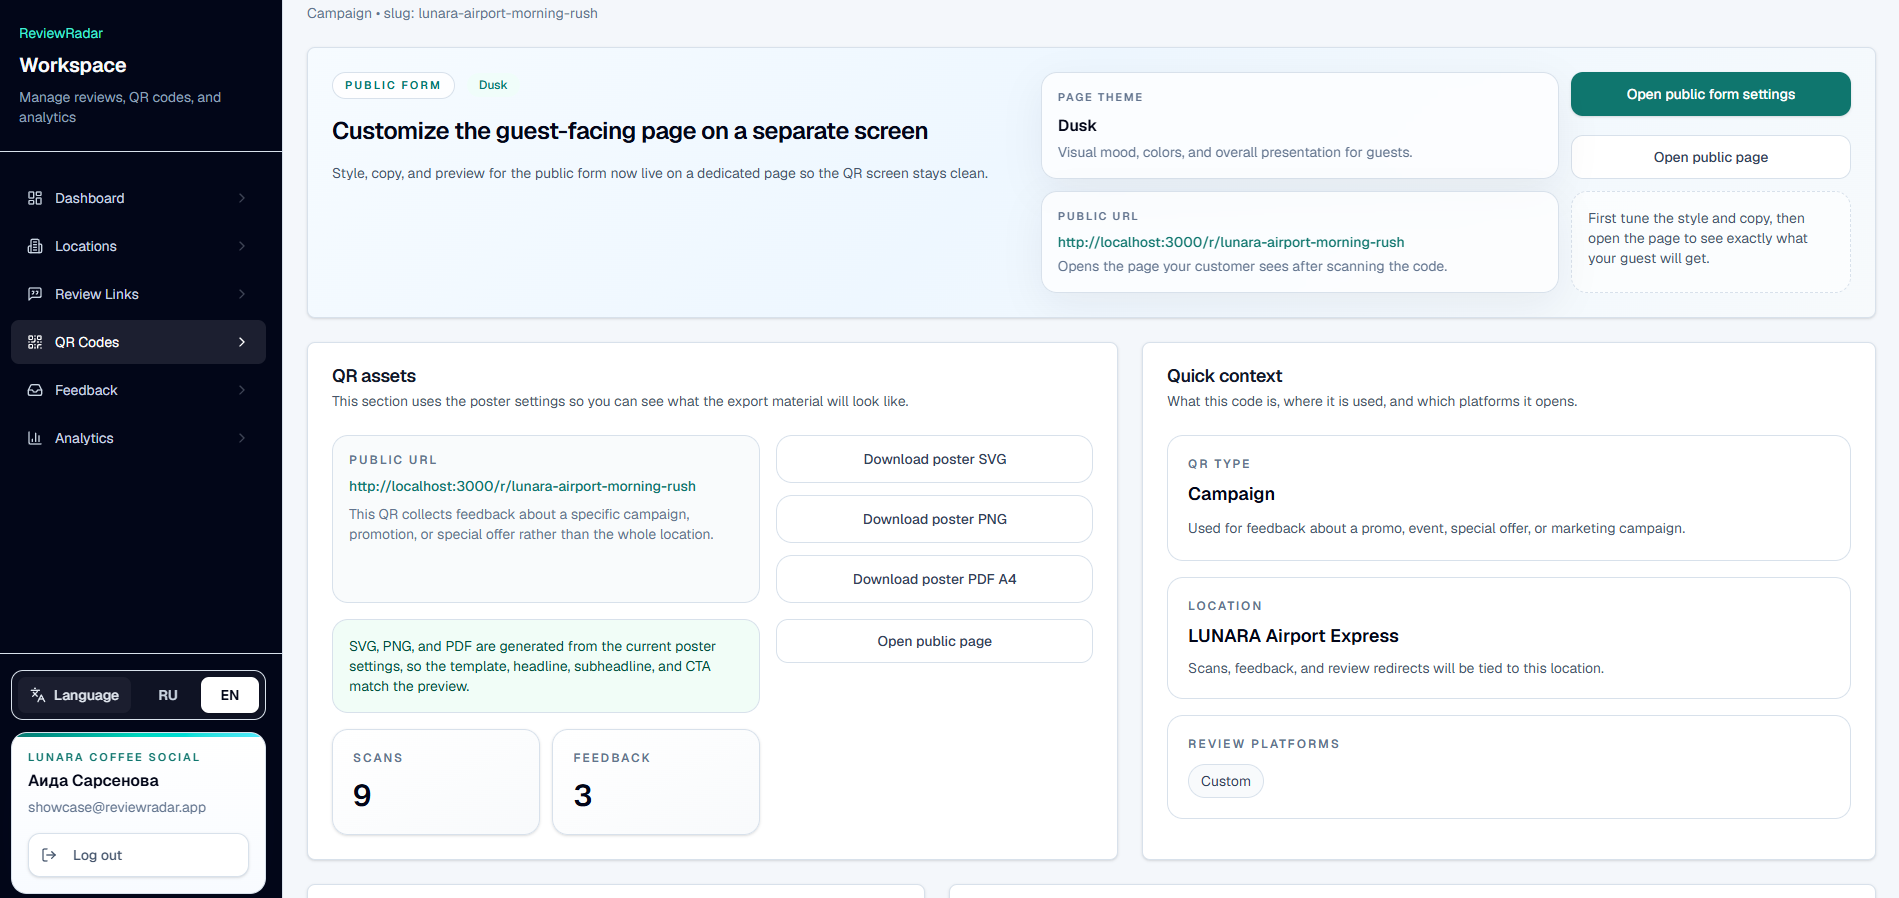This screenshot has height=898, width=1899.
Task: Click the Log out arrow icon
Action: pos(49,855)
